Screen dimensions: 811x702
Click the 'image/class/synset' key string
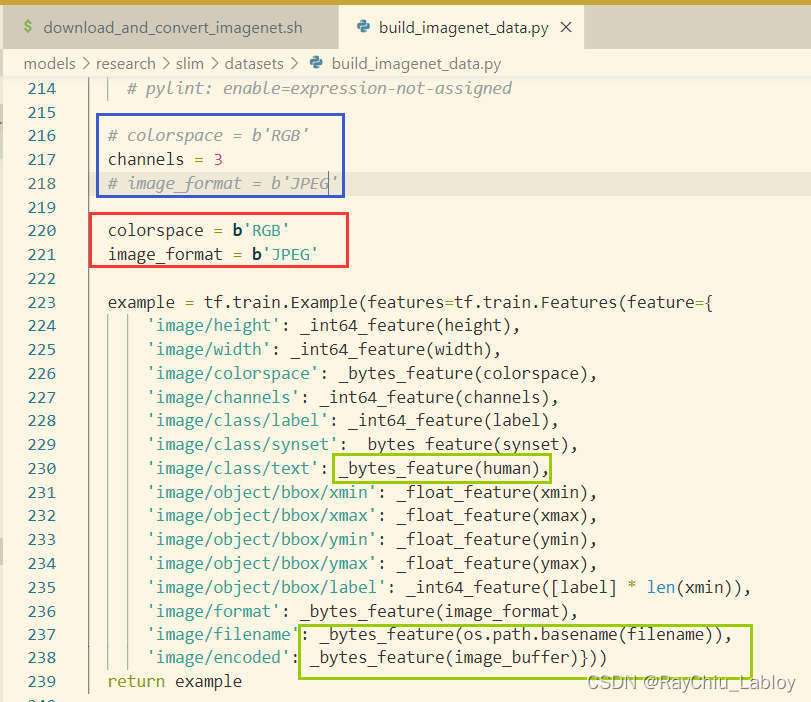[242, 444]
